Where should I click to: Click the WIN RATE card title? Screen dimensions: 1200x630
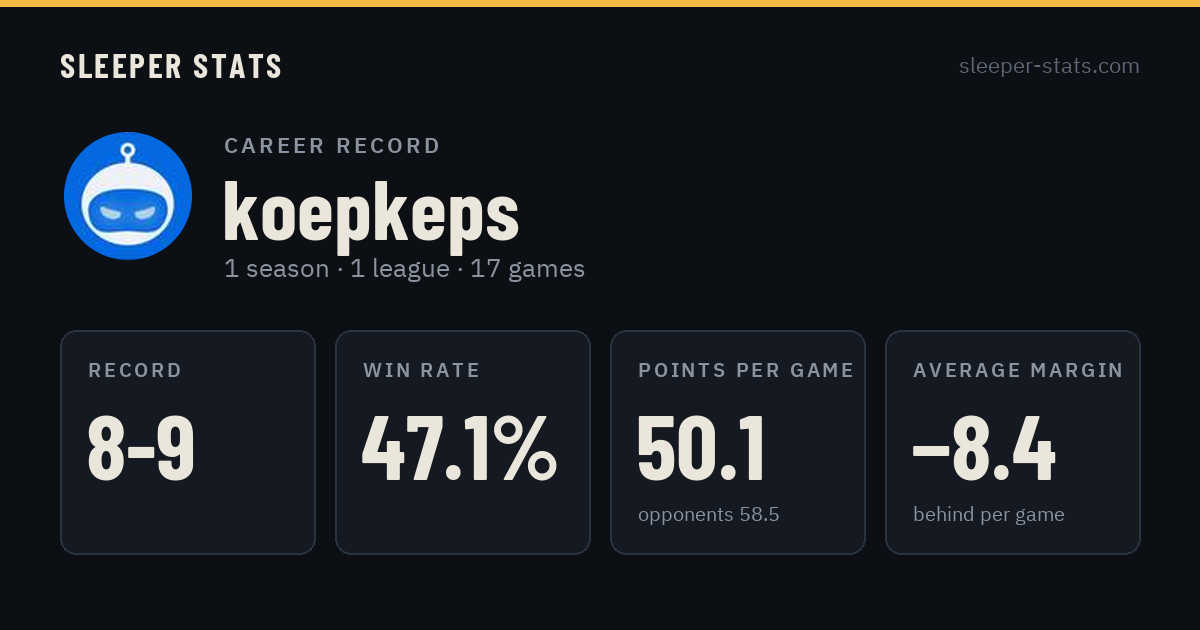[x=422, y=371]
